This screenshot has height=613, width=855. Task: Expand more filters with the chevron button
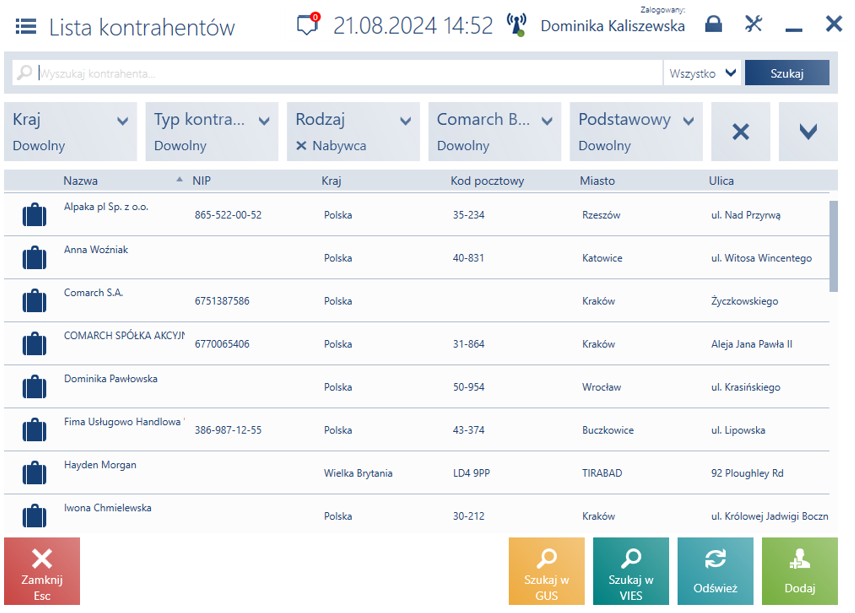tap(808, 131)
